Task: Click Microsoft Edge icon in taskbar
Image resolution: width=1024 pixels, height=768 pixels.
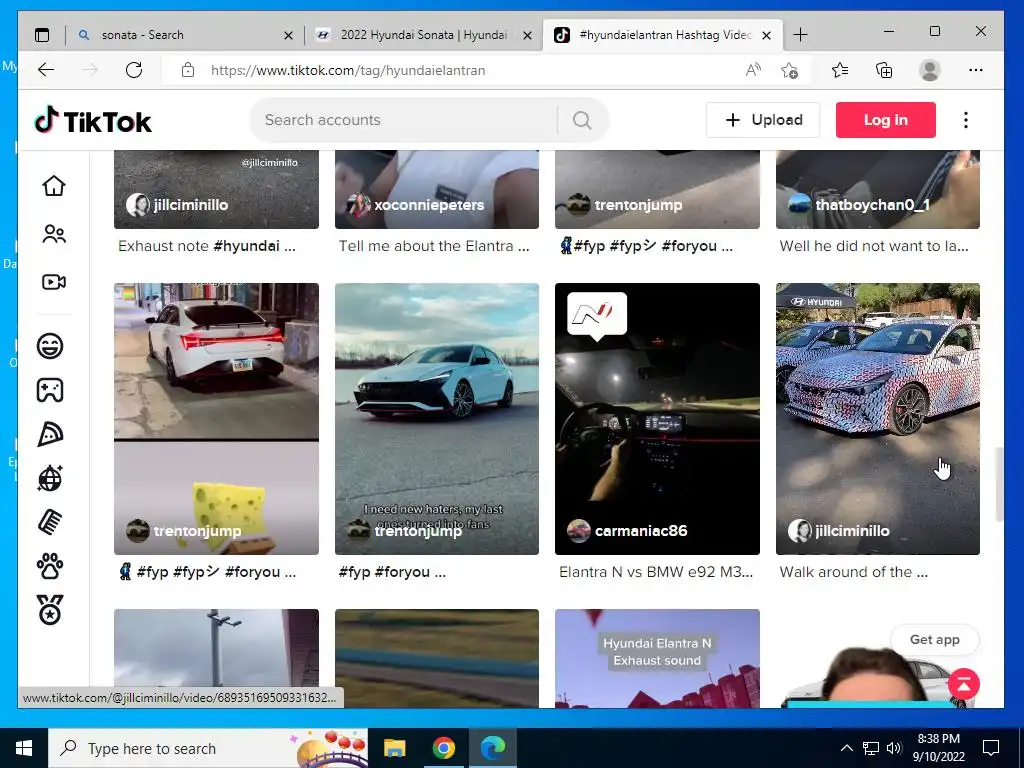Action: (x=493, y=748)
